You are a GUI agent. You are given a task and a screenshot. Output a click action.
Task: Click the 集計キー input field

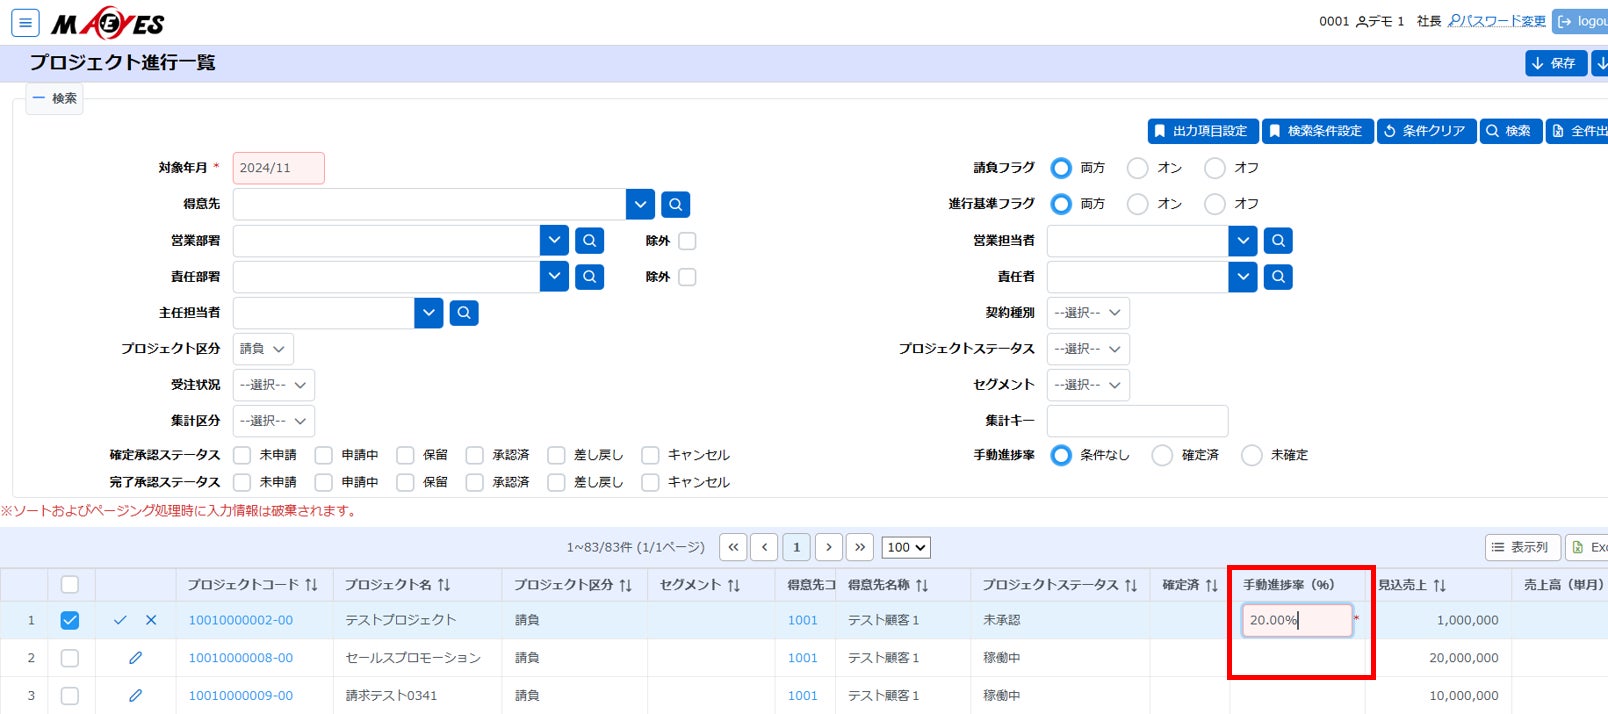tap(1137, 421)
